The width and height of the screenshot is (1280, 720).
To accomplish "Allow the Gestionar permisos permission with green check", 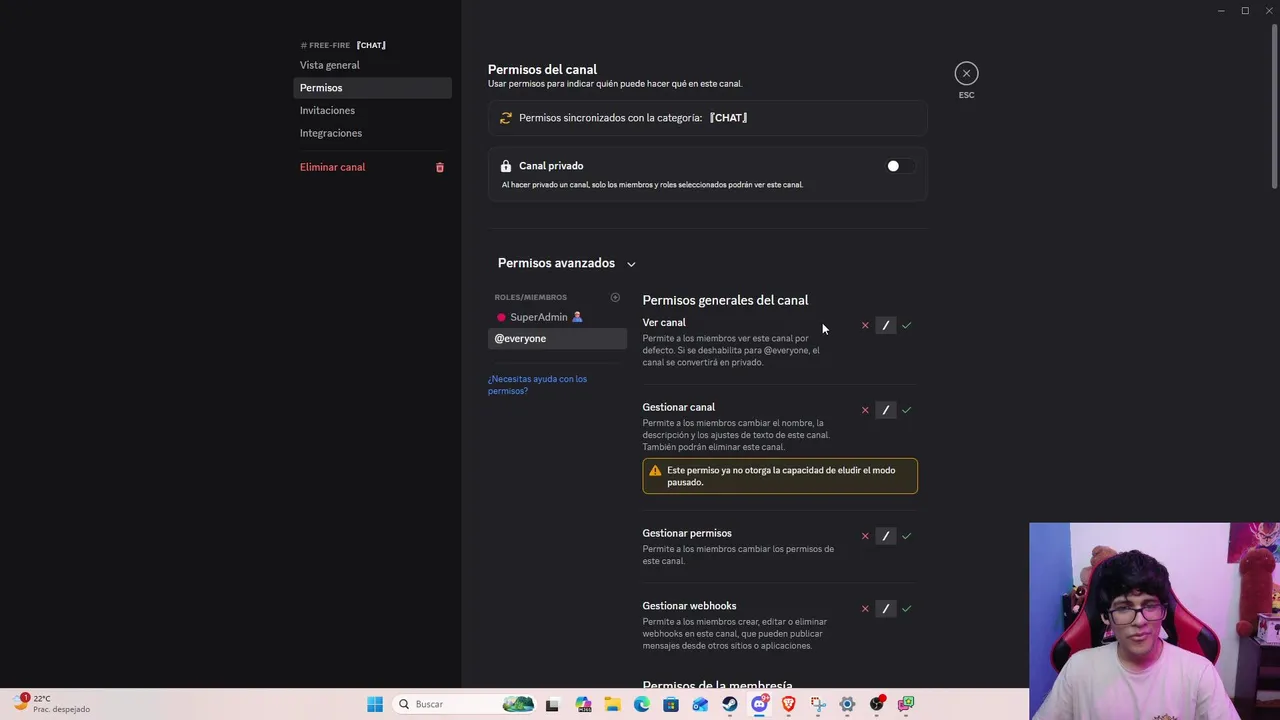I will 906,536.
